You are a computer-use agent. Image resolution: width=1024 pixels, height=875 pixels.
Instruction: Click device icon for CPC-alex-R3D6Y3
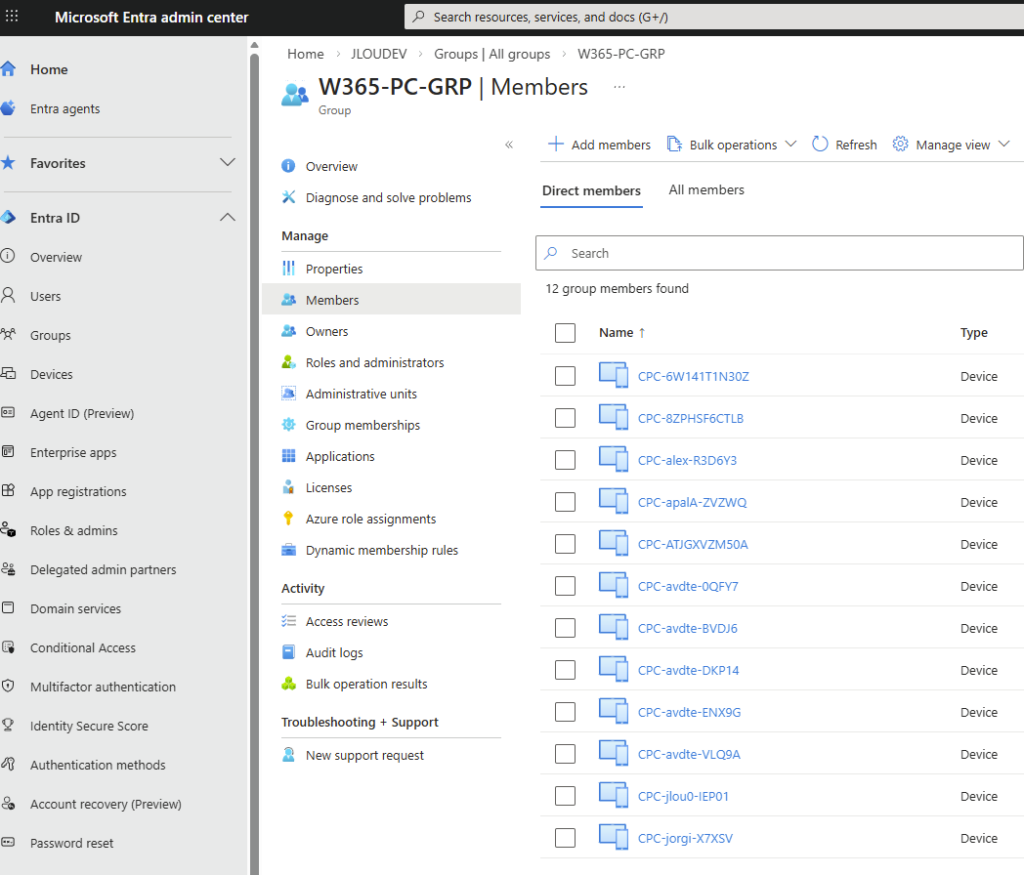point(613,460)
